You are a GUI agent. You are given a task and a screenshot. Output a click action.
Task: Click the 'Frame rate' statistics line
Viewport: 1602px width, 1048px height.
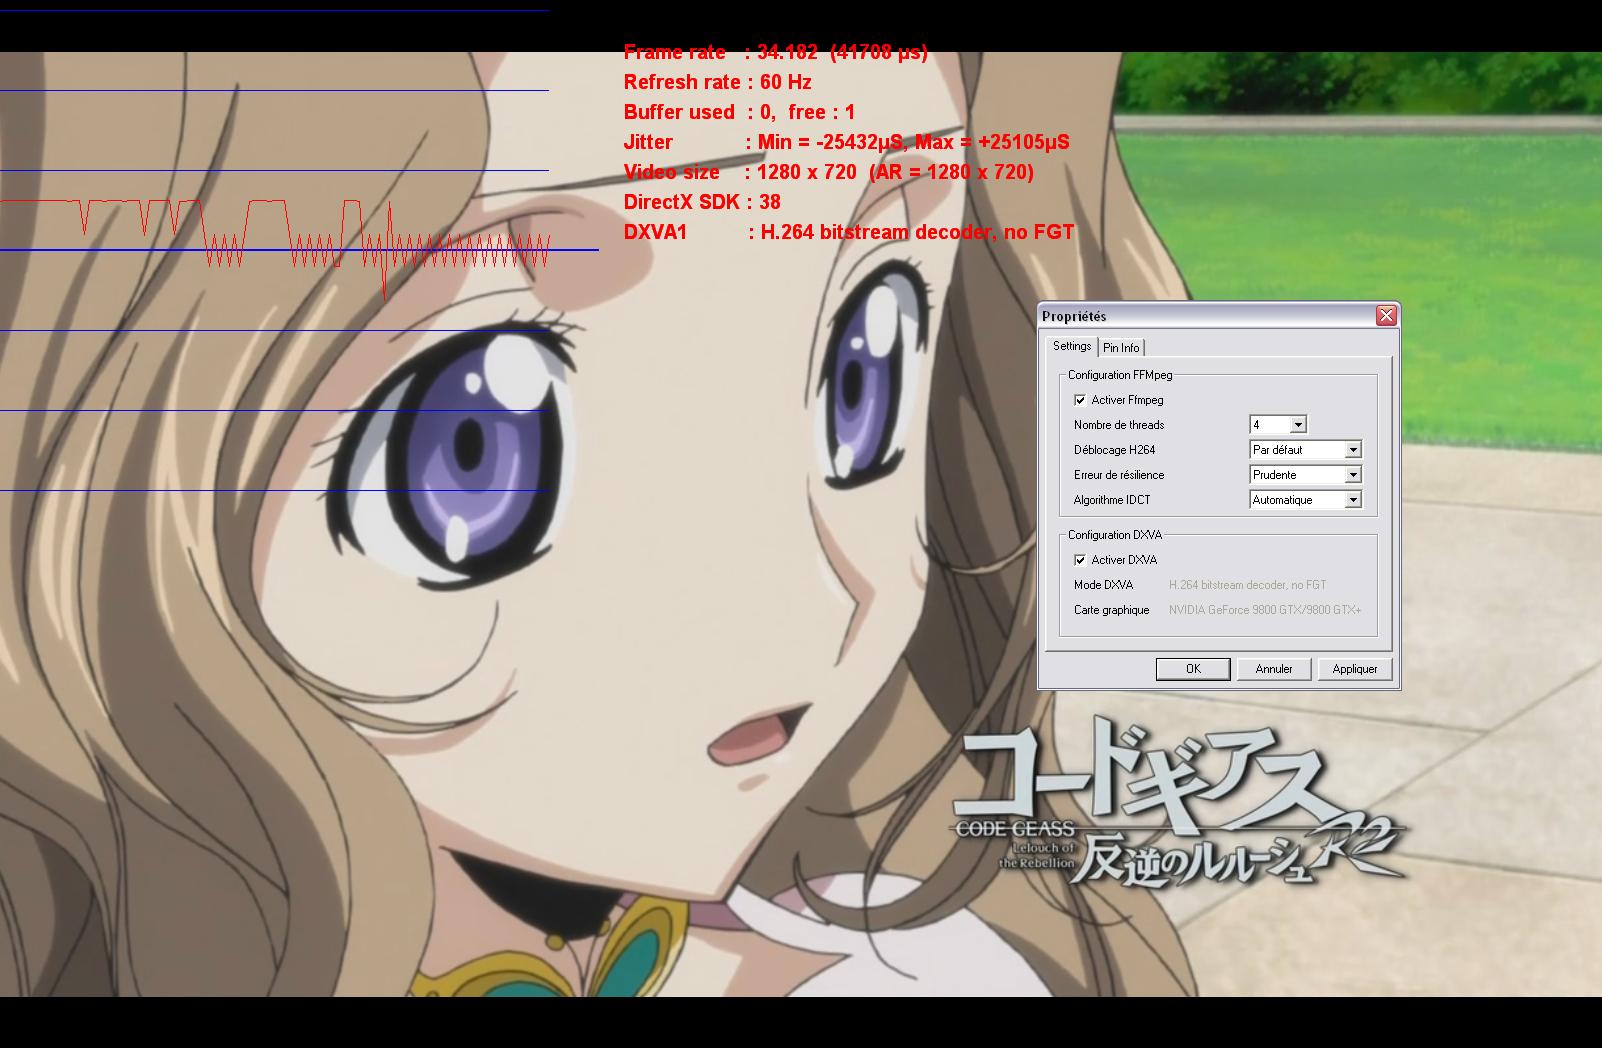coord(775,52)
